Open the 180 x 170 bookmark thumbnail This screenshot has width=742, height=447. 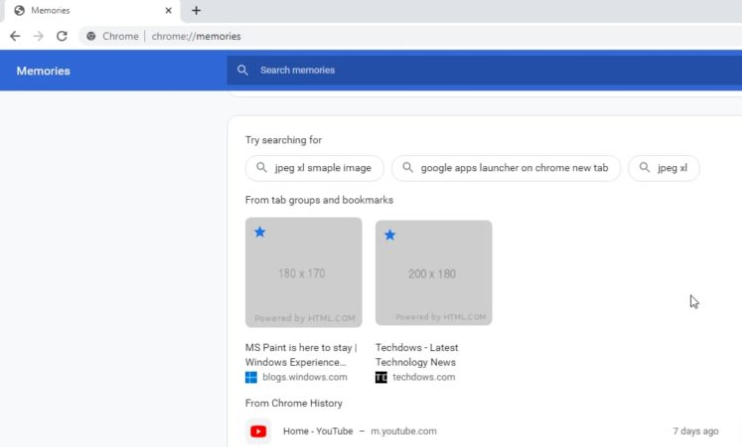(303, 272)
